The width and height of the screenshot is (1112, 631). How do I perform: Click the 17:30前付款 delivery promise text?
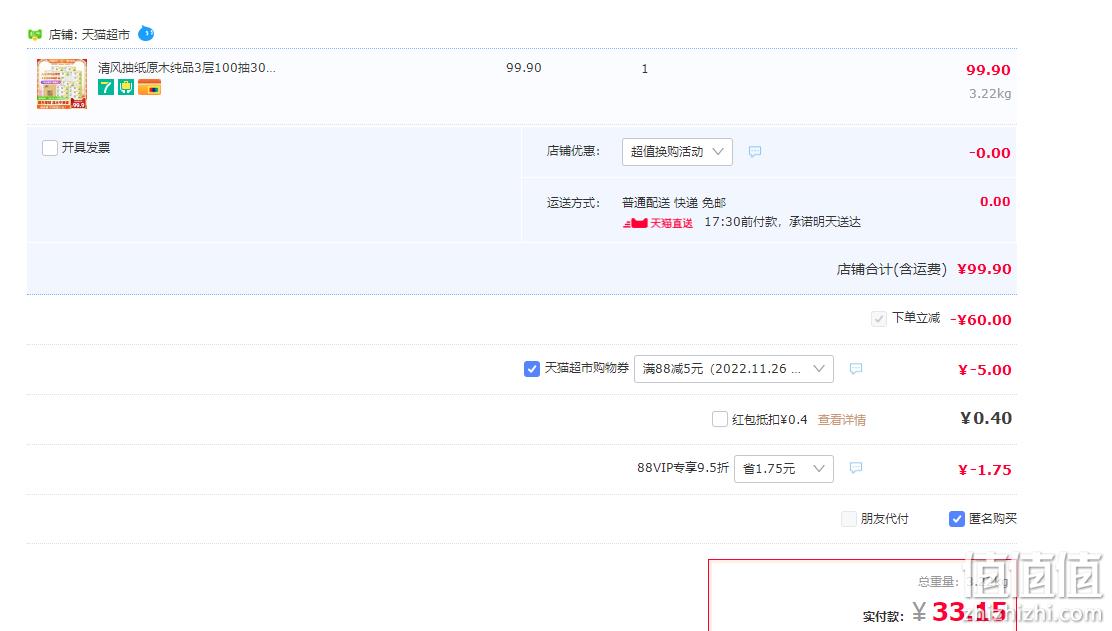(782, 223)
